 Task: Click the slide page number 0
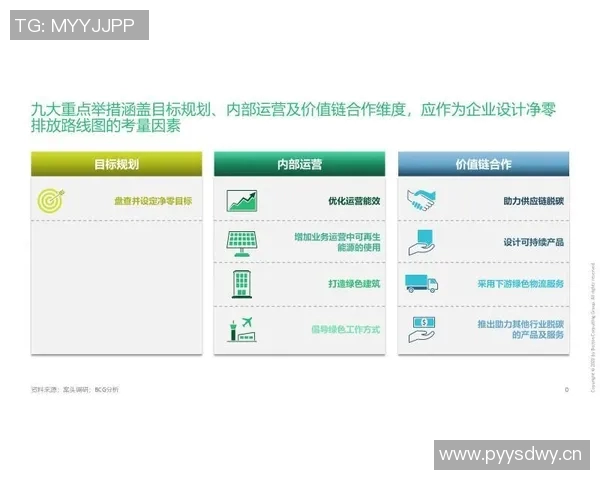tap(566, 390)
